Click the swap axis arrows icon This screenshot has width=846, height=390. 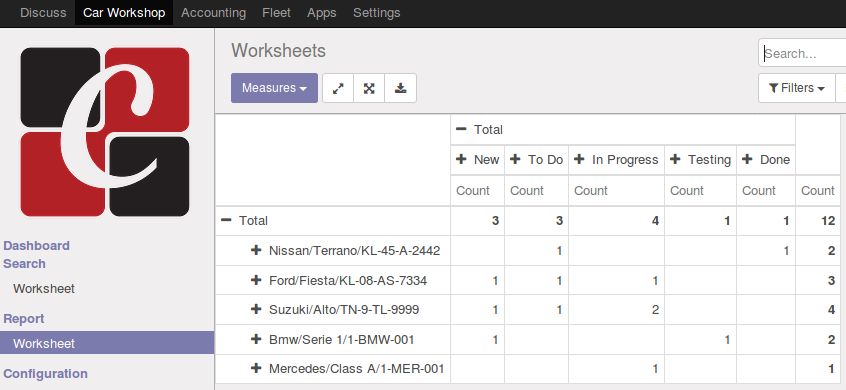click(x=338, y=88)
